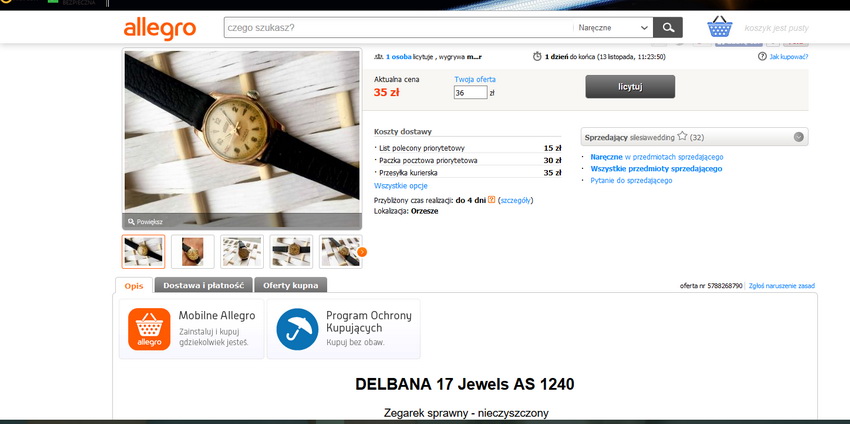Open the Wszystkie opcje link
This screenshot has width=850, height=424.
[401, 186]
